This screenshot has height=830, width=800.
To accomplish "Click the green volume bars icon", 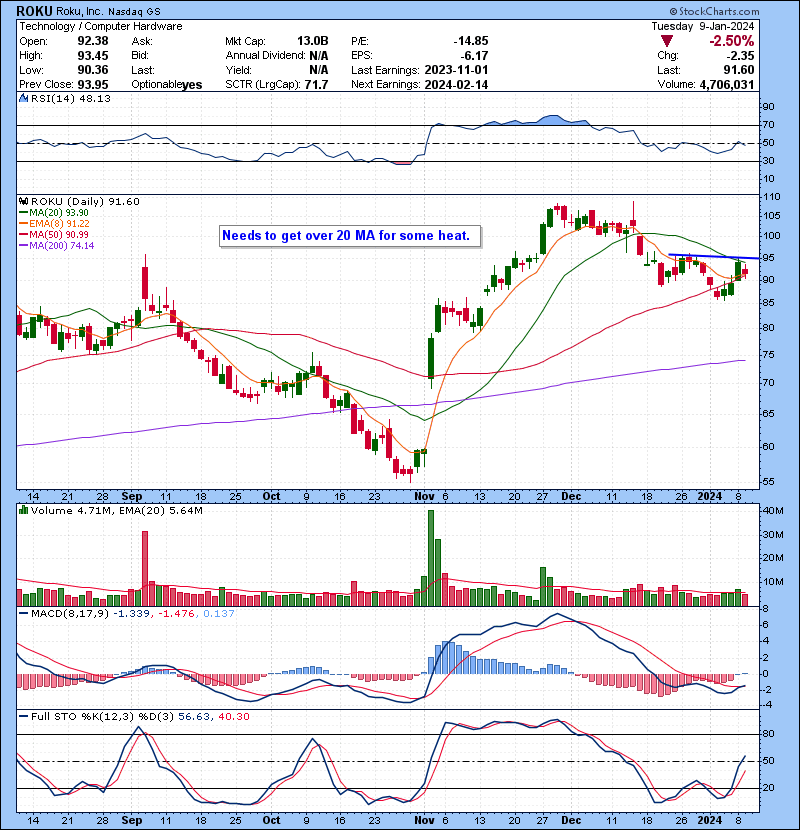I will click(23, 510).
